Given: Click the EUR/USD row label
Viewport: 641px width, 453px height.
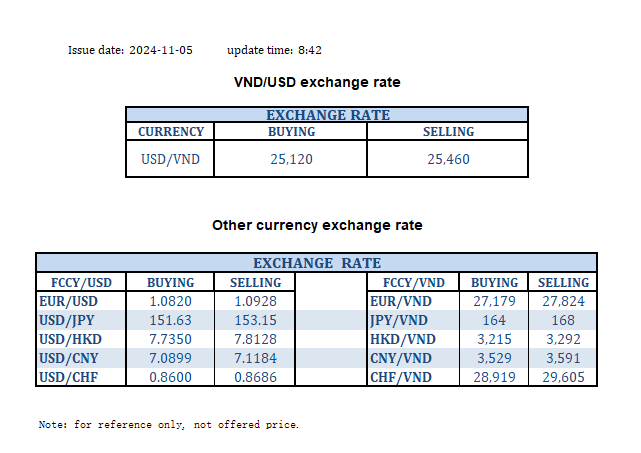Looking at the screenshot, I should 68,300.
